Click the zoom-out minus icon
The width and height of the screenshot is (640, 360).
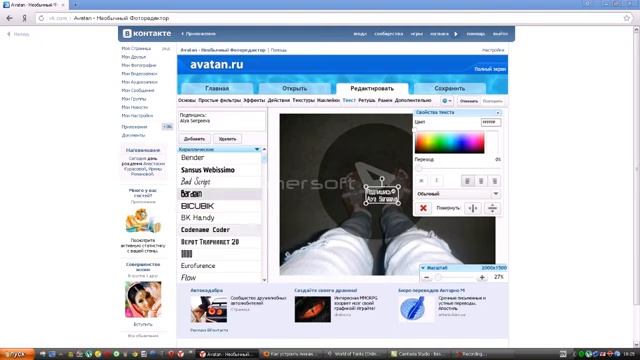point(426,277)
